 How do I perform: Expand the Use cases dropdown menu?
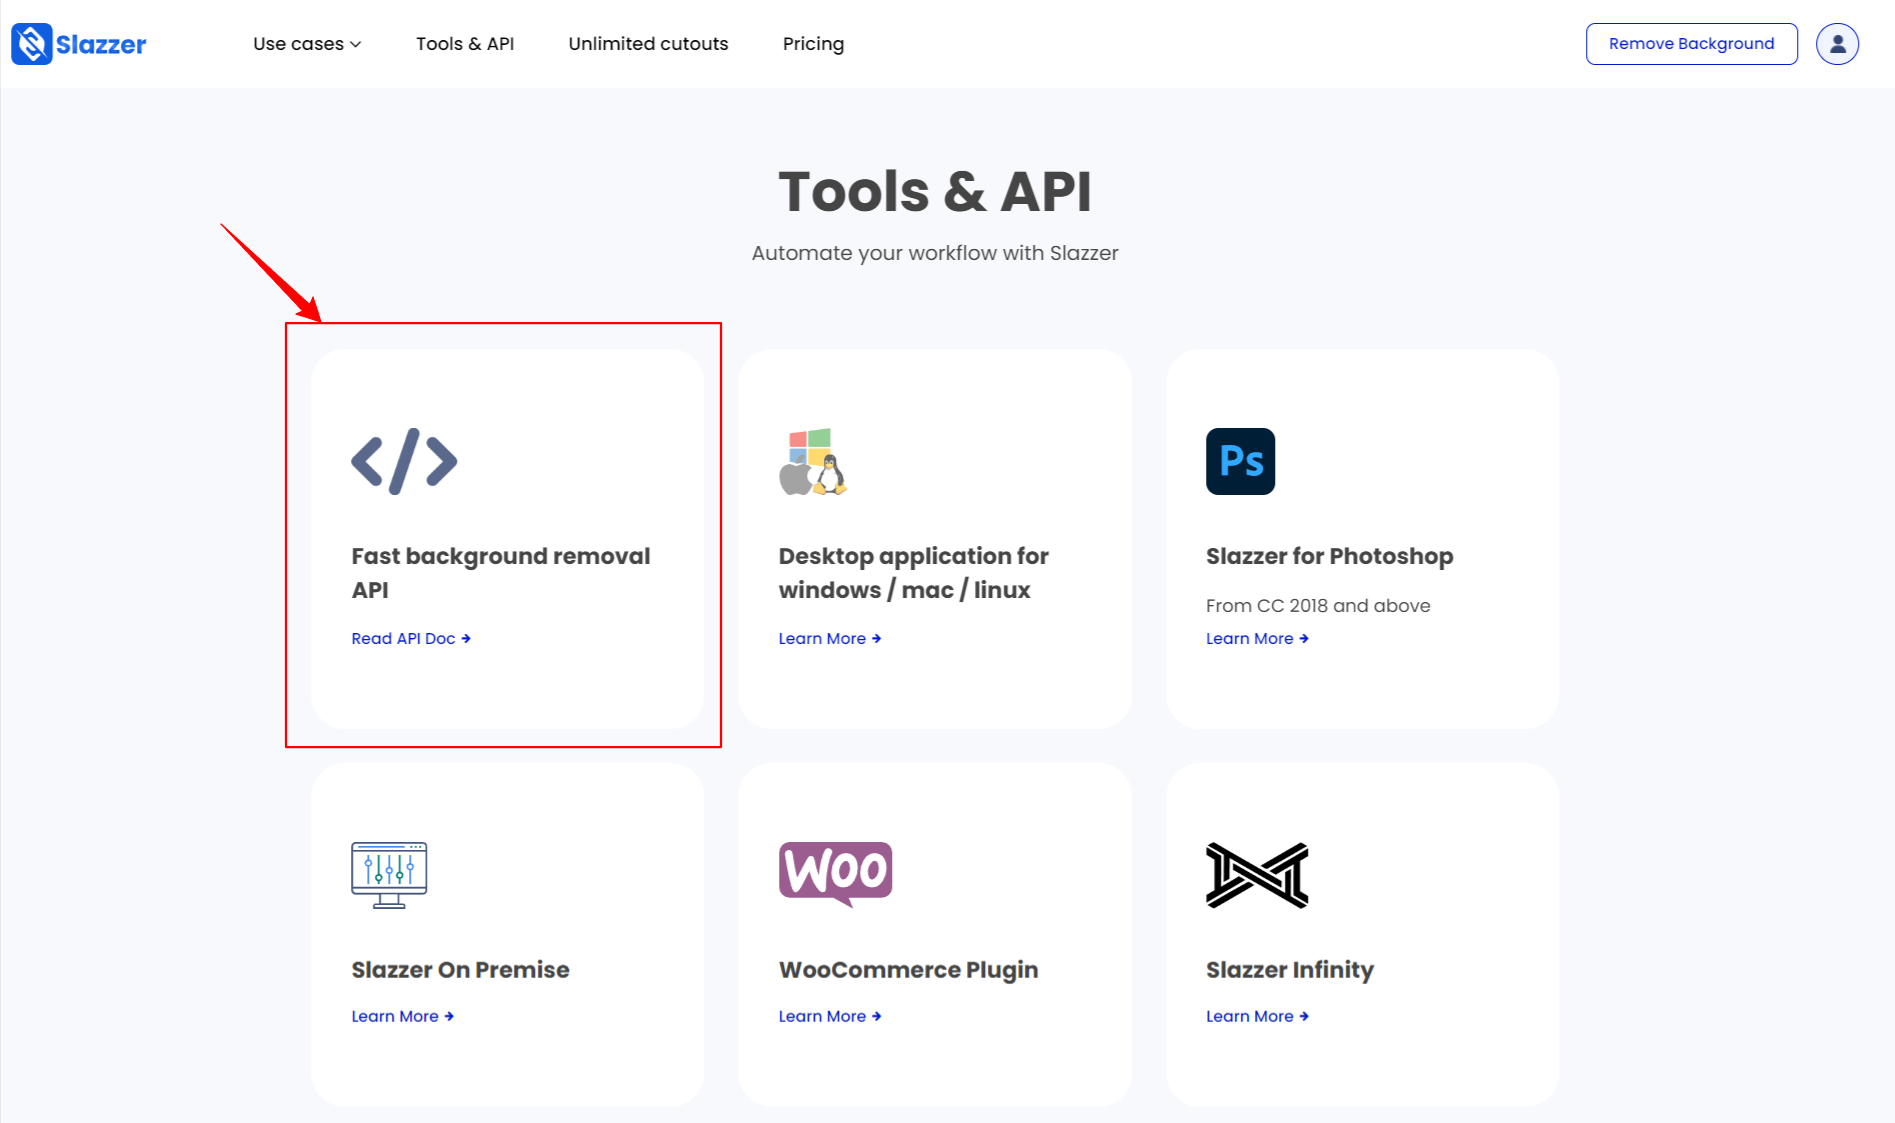click(x=307, y=44)
